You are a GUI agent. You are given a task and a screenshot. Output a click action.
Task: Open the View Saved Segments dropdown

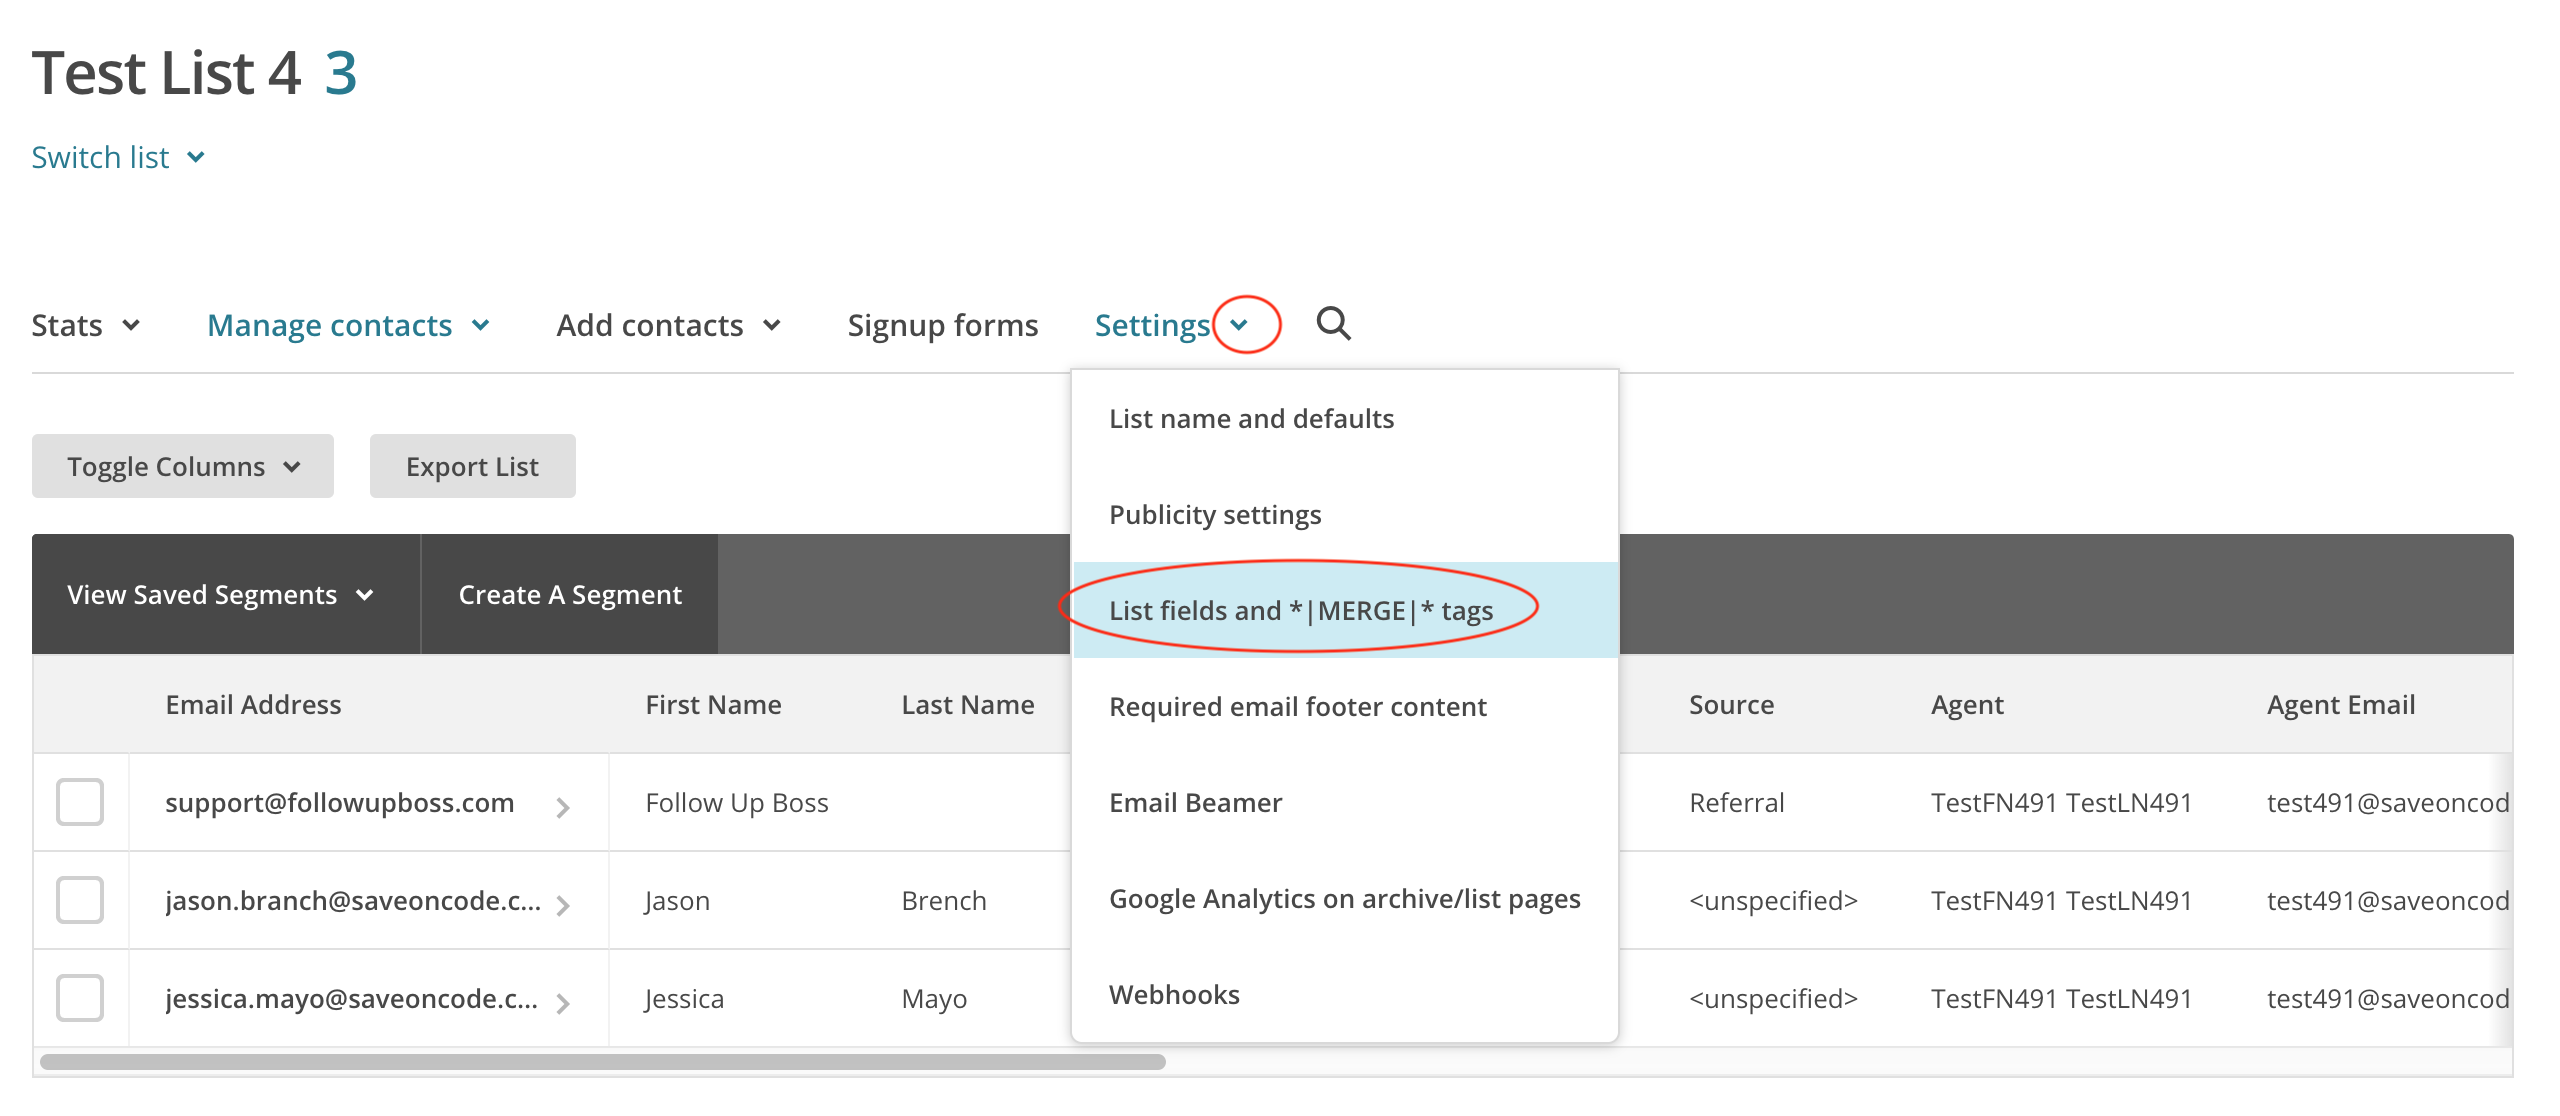220,595
